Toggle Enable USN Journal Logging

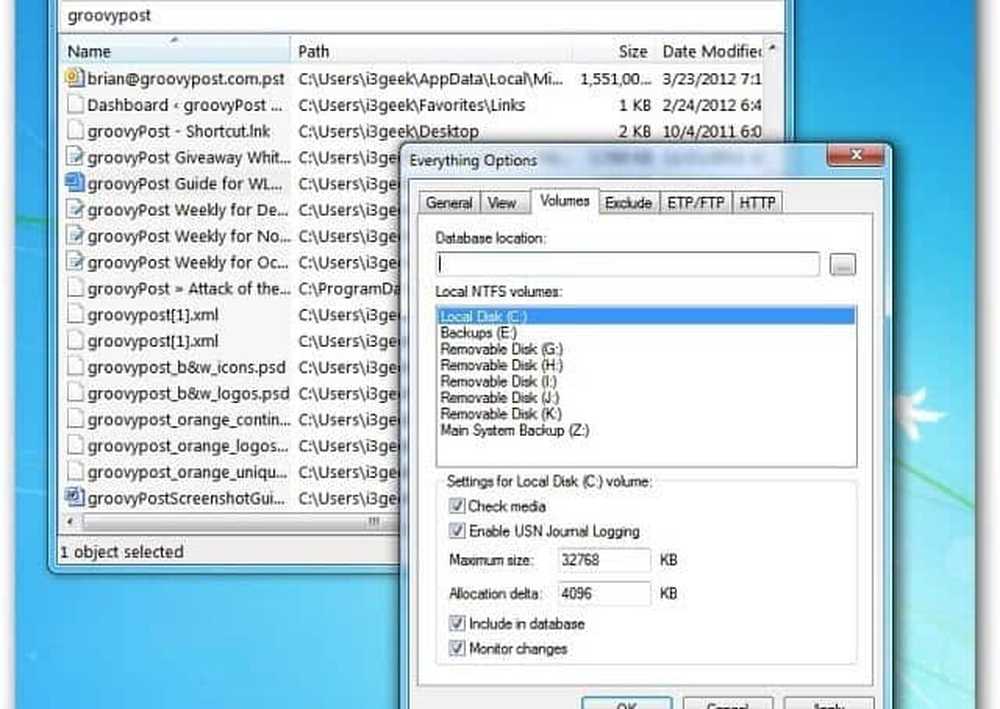click(458, 532)
